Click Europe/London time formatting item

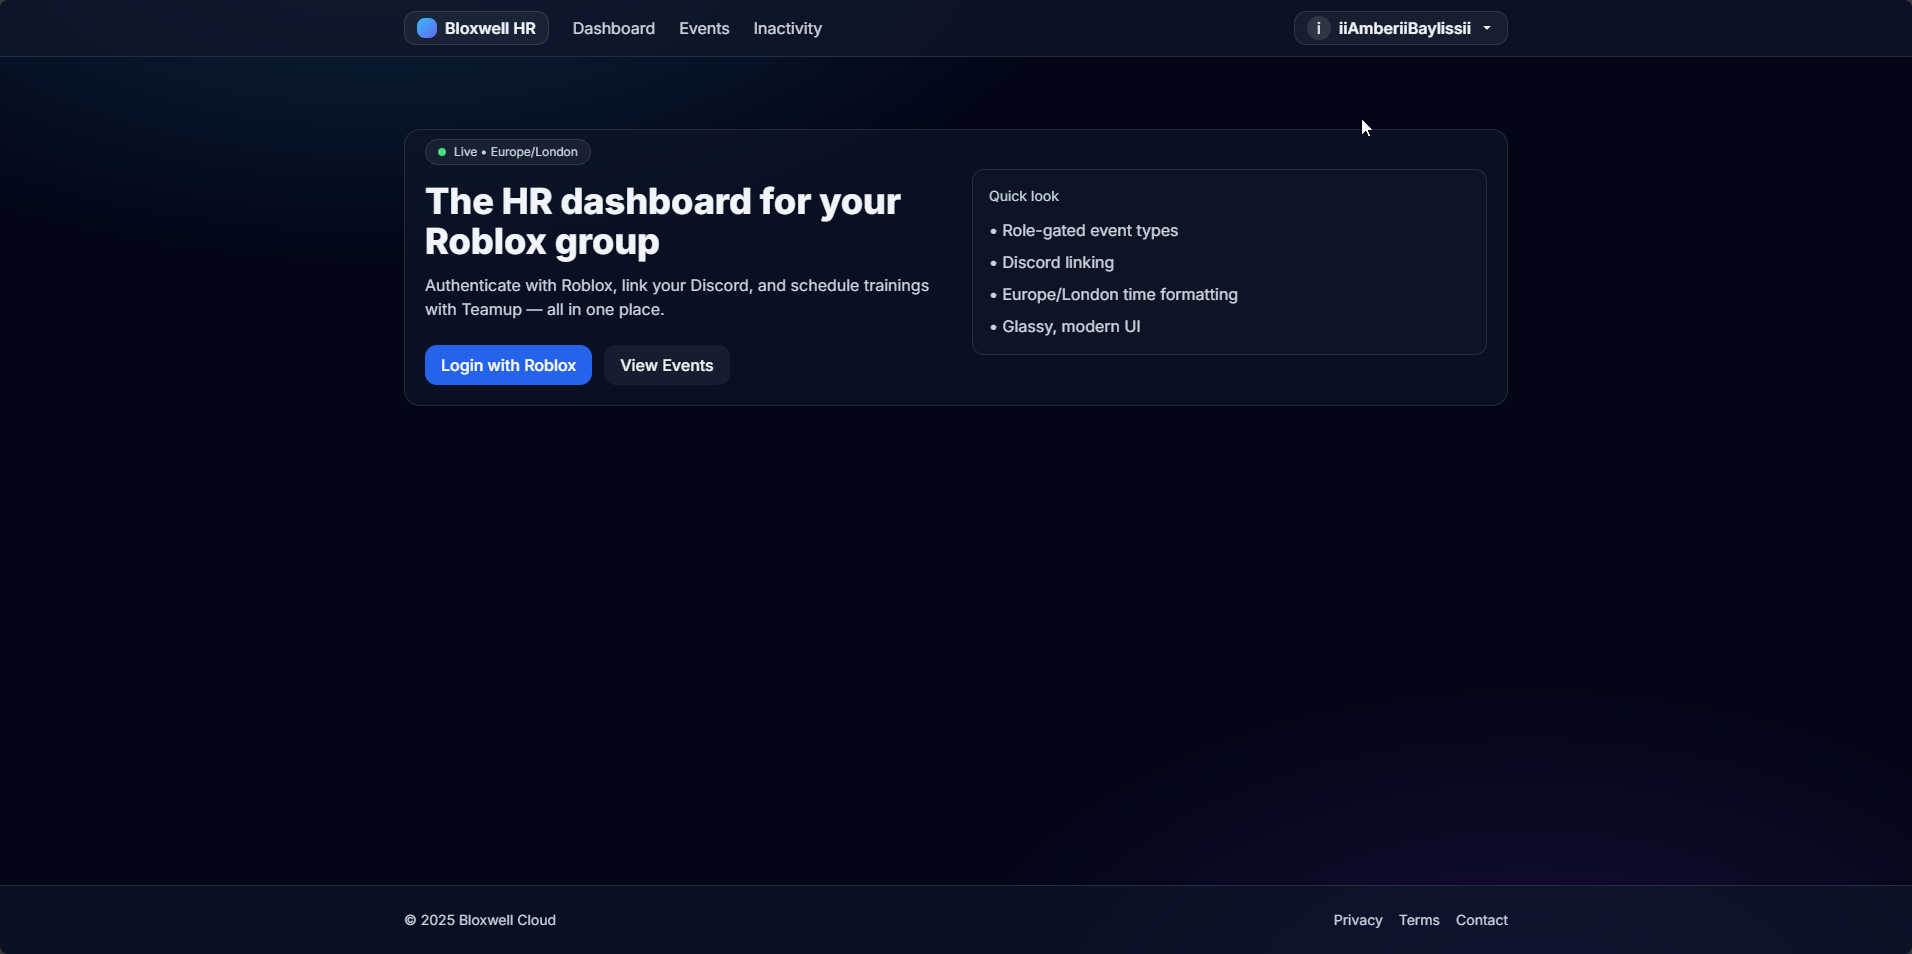click(1113, 294)
